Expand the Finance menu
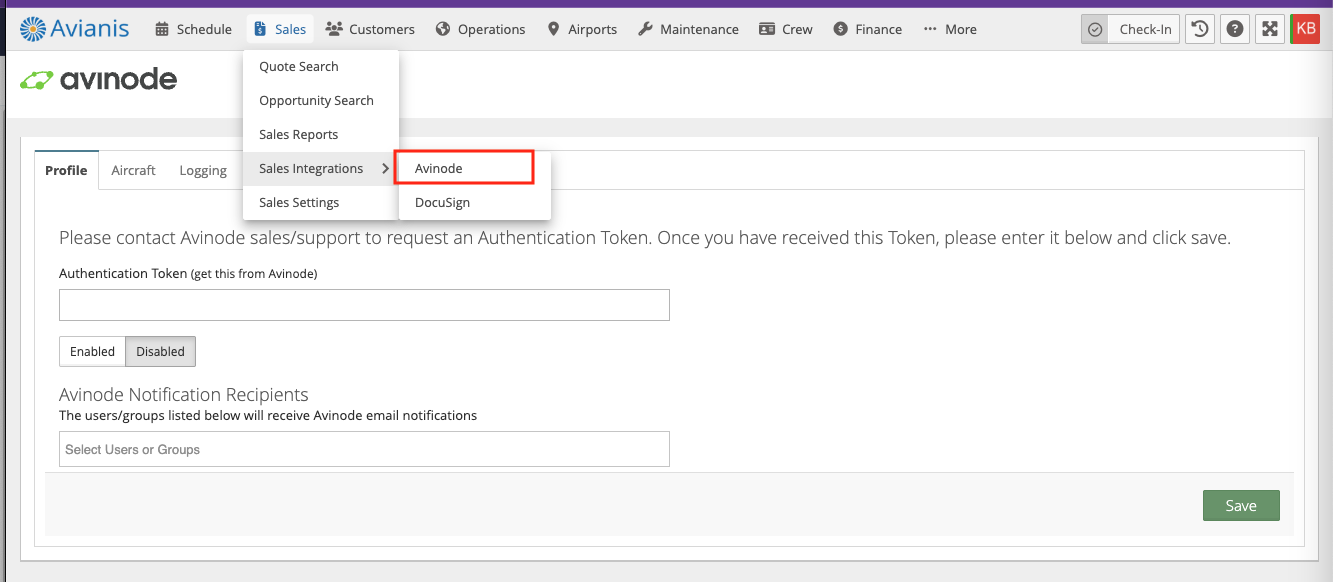The width and height of the screenshot is (1333, 582). click(867, 29)
